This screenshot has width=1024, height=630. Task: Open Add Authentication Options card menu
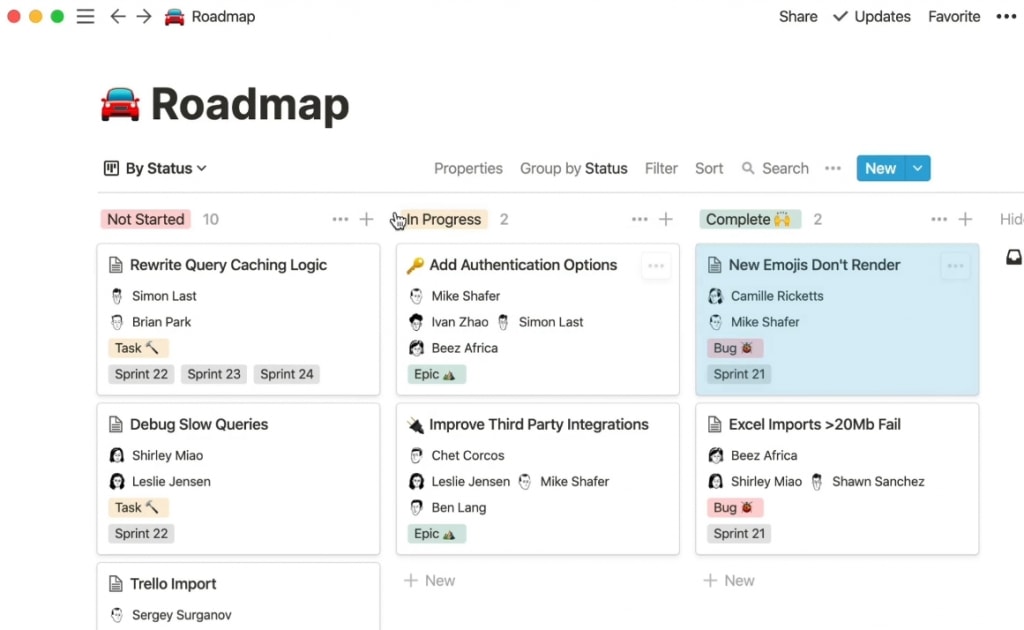point(656,266)
